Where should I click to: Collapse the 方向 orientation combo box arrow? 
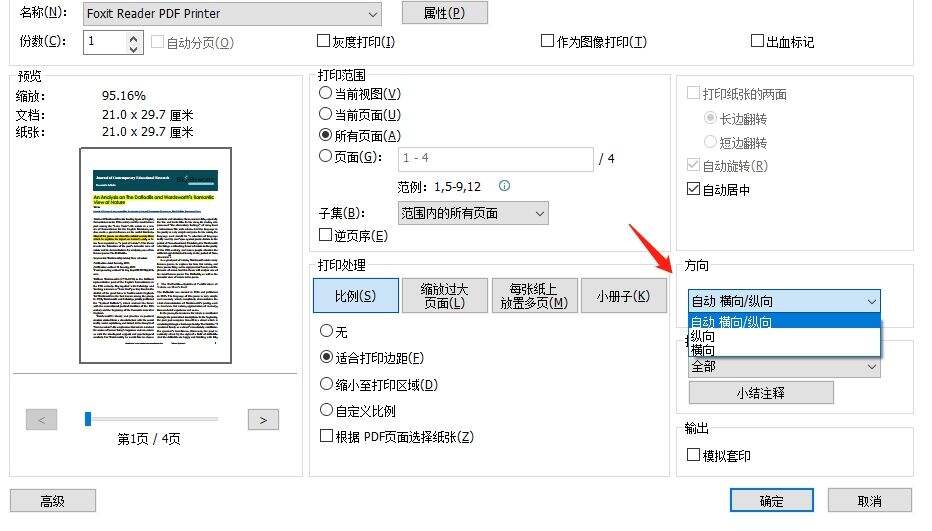point(871,301)
